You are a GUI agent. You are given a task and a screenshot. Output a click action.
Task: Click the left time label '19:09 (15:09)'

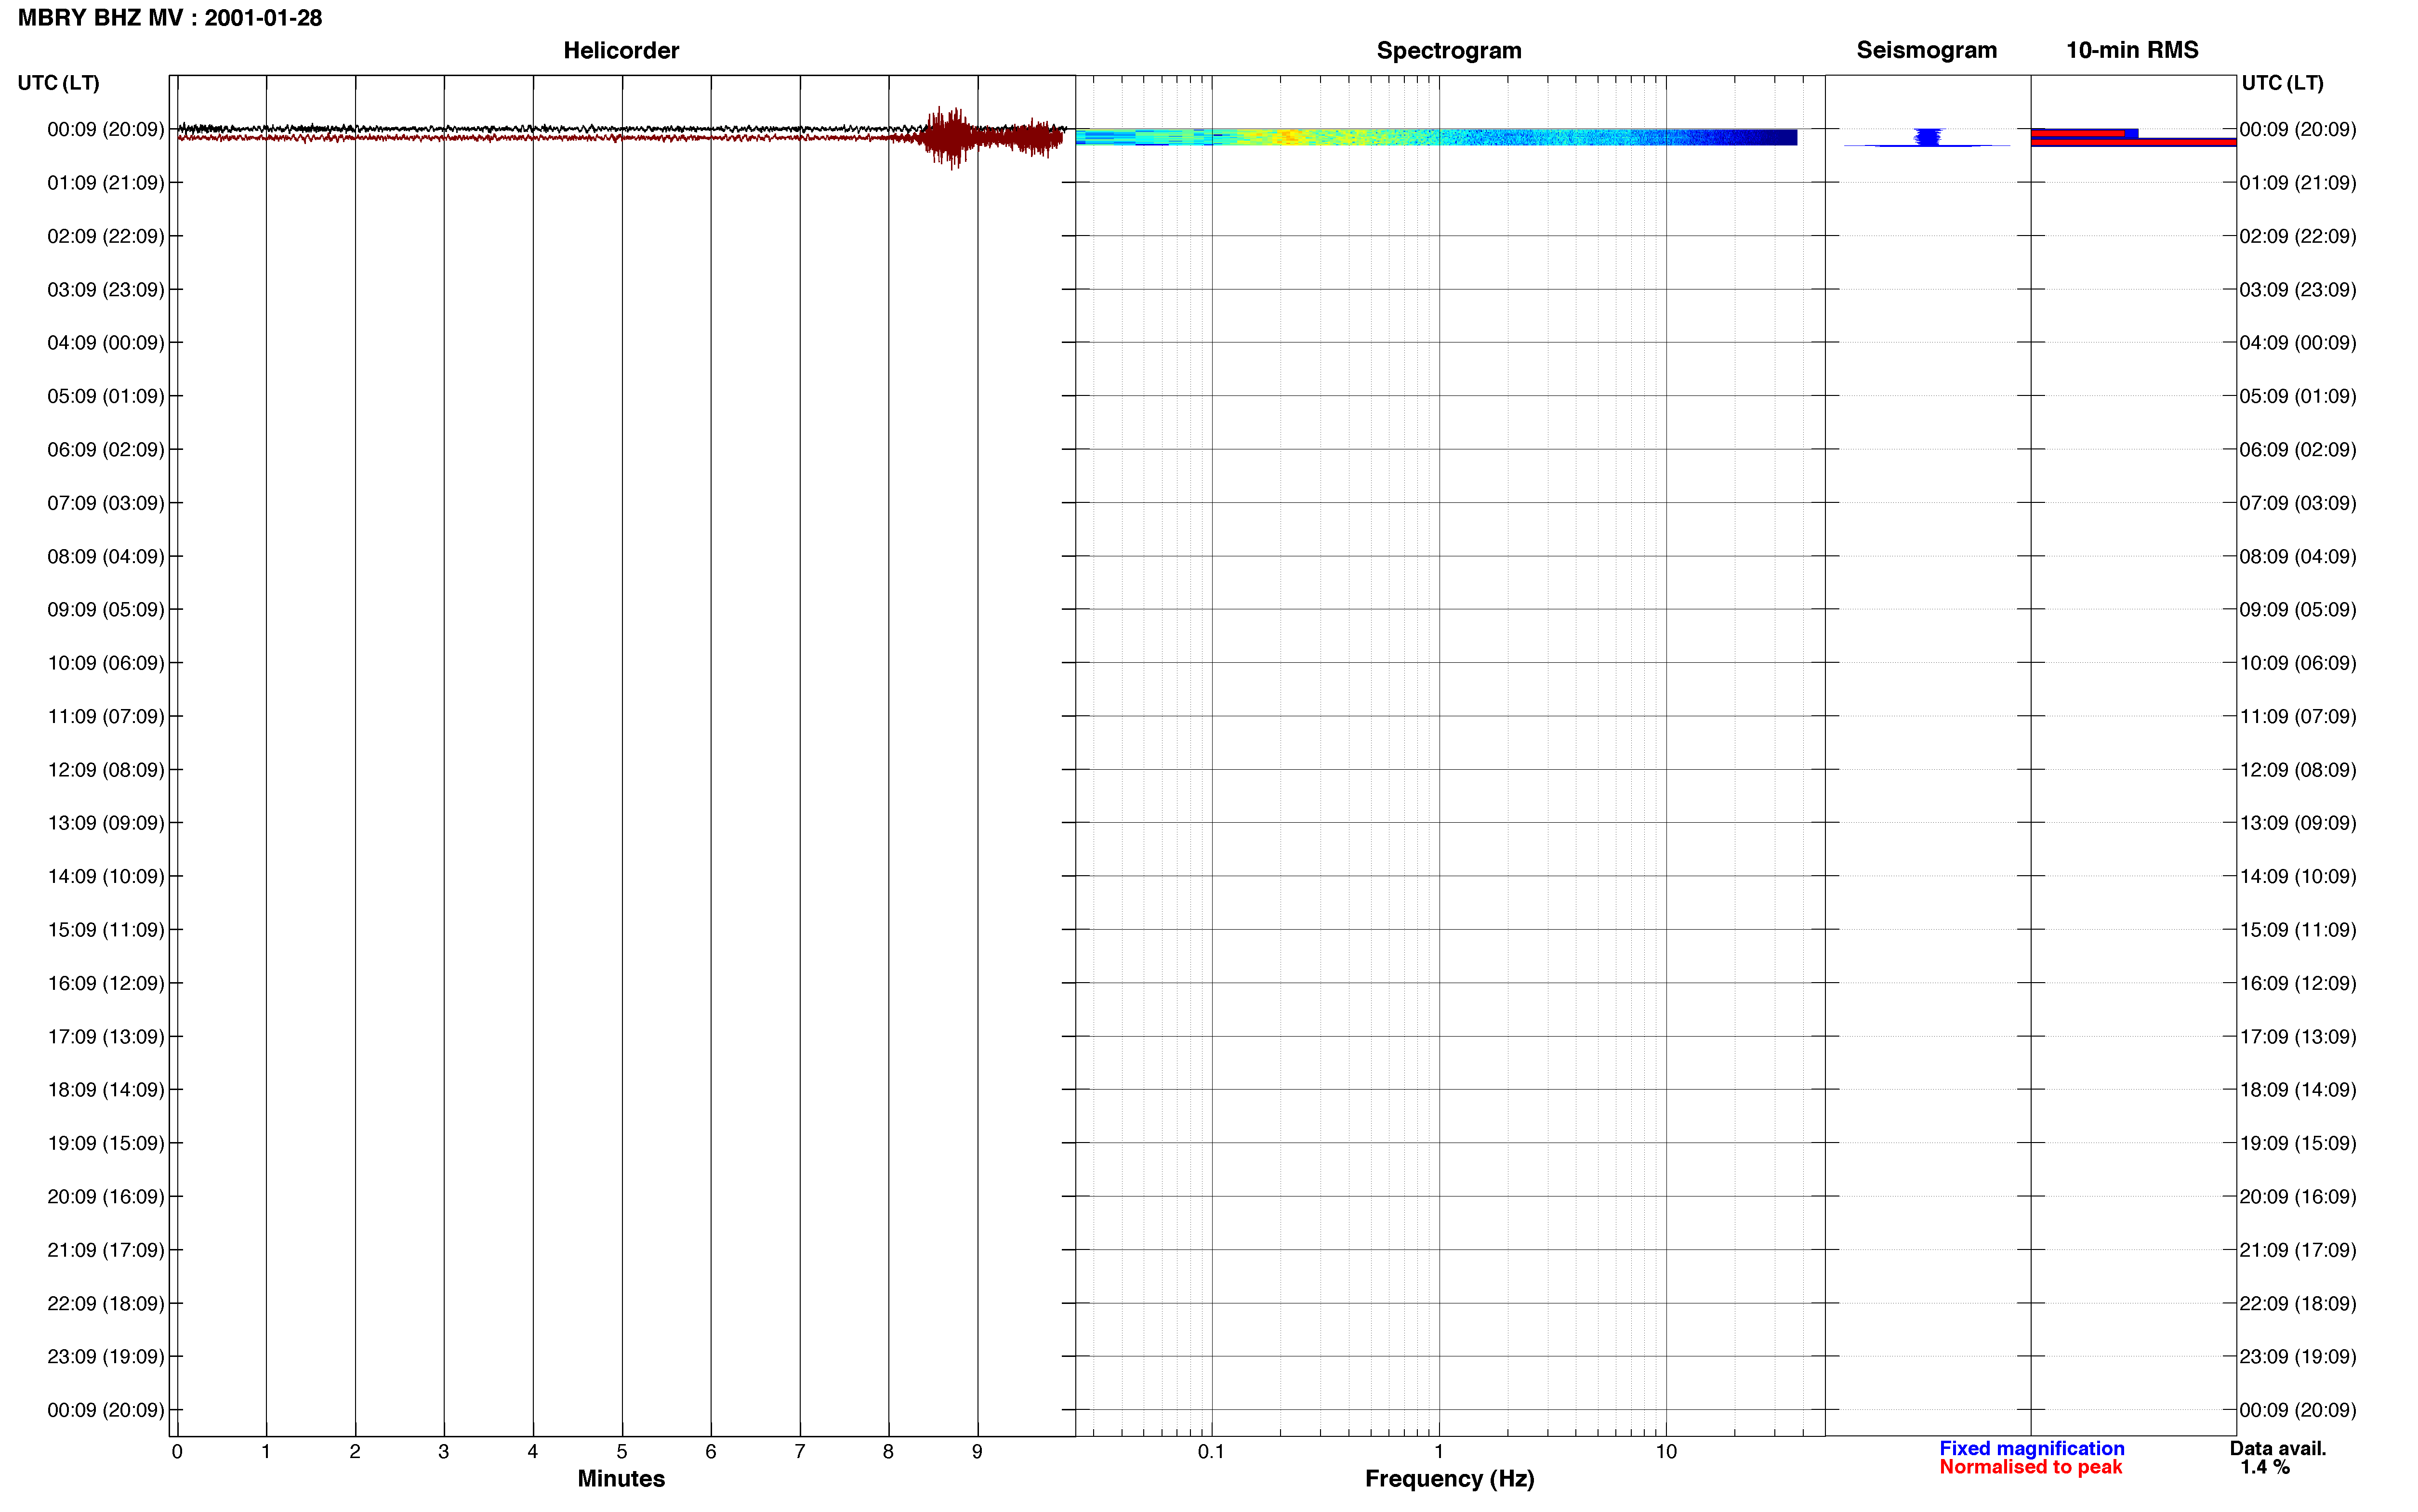(x=106, y=1143)
